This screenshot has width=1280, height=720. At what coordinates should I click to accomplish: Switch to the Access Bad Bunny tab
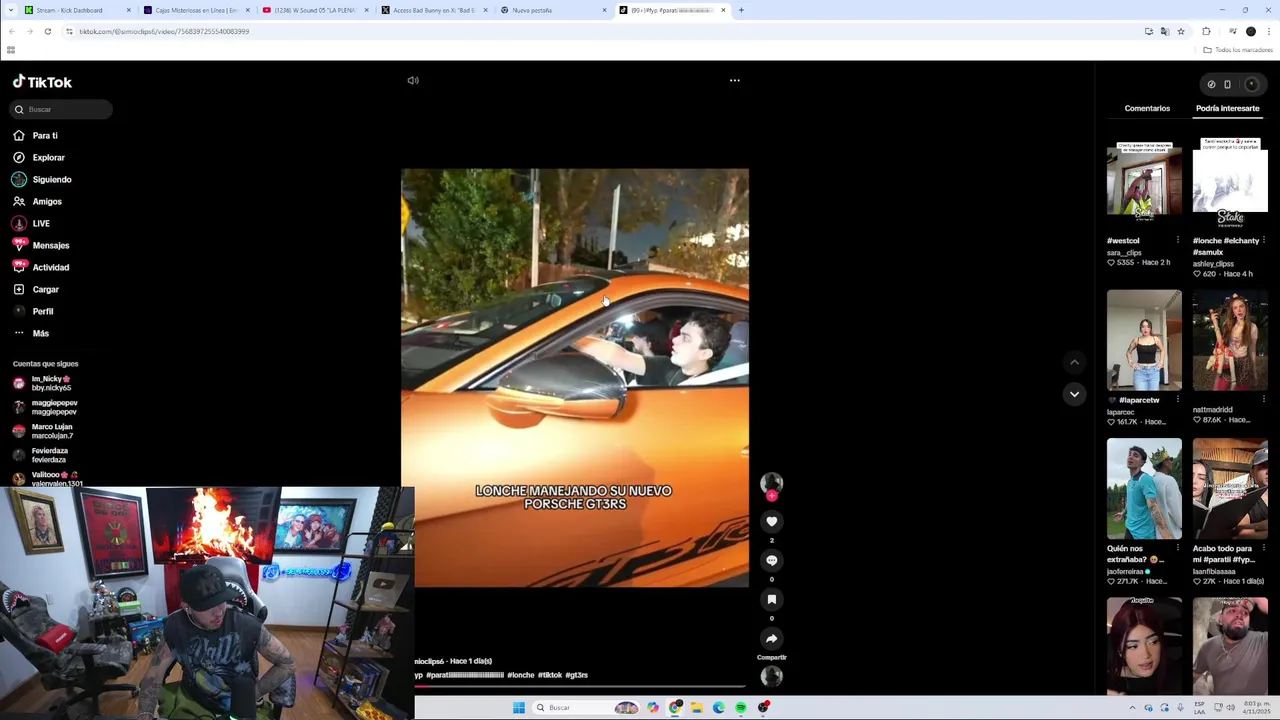[434, 10]
